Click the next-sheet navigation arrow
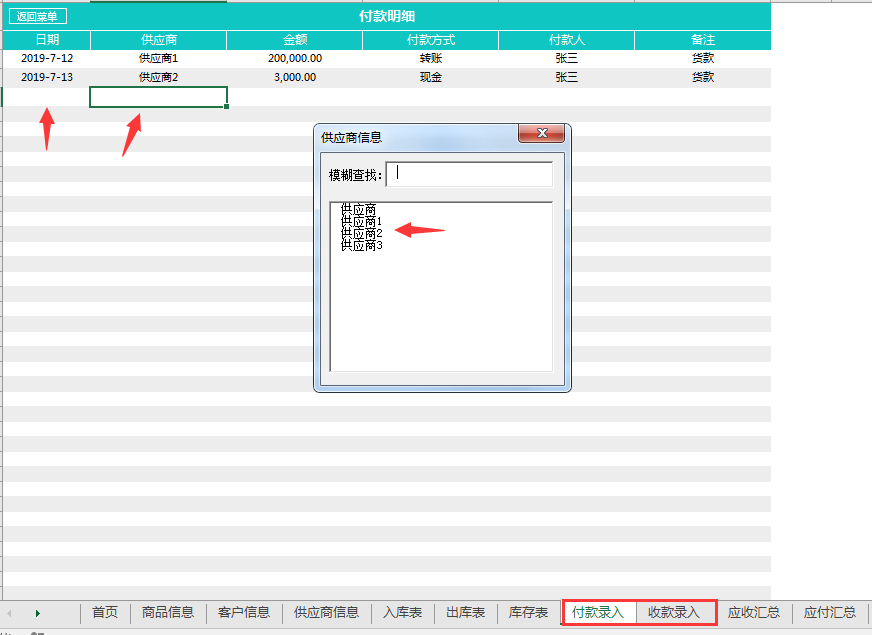This screenshot has width=872, height=635. 37,613
